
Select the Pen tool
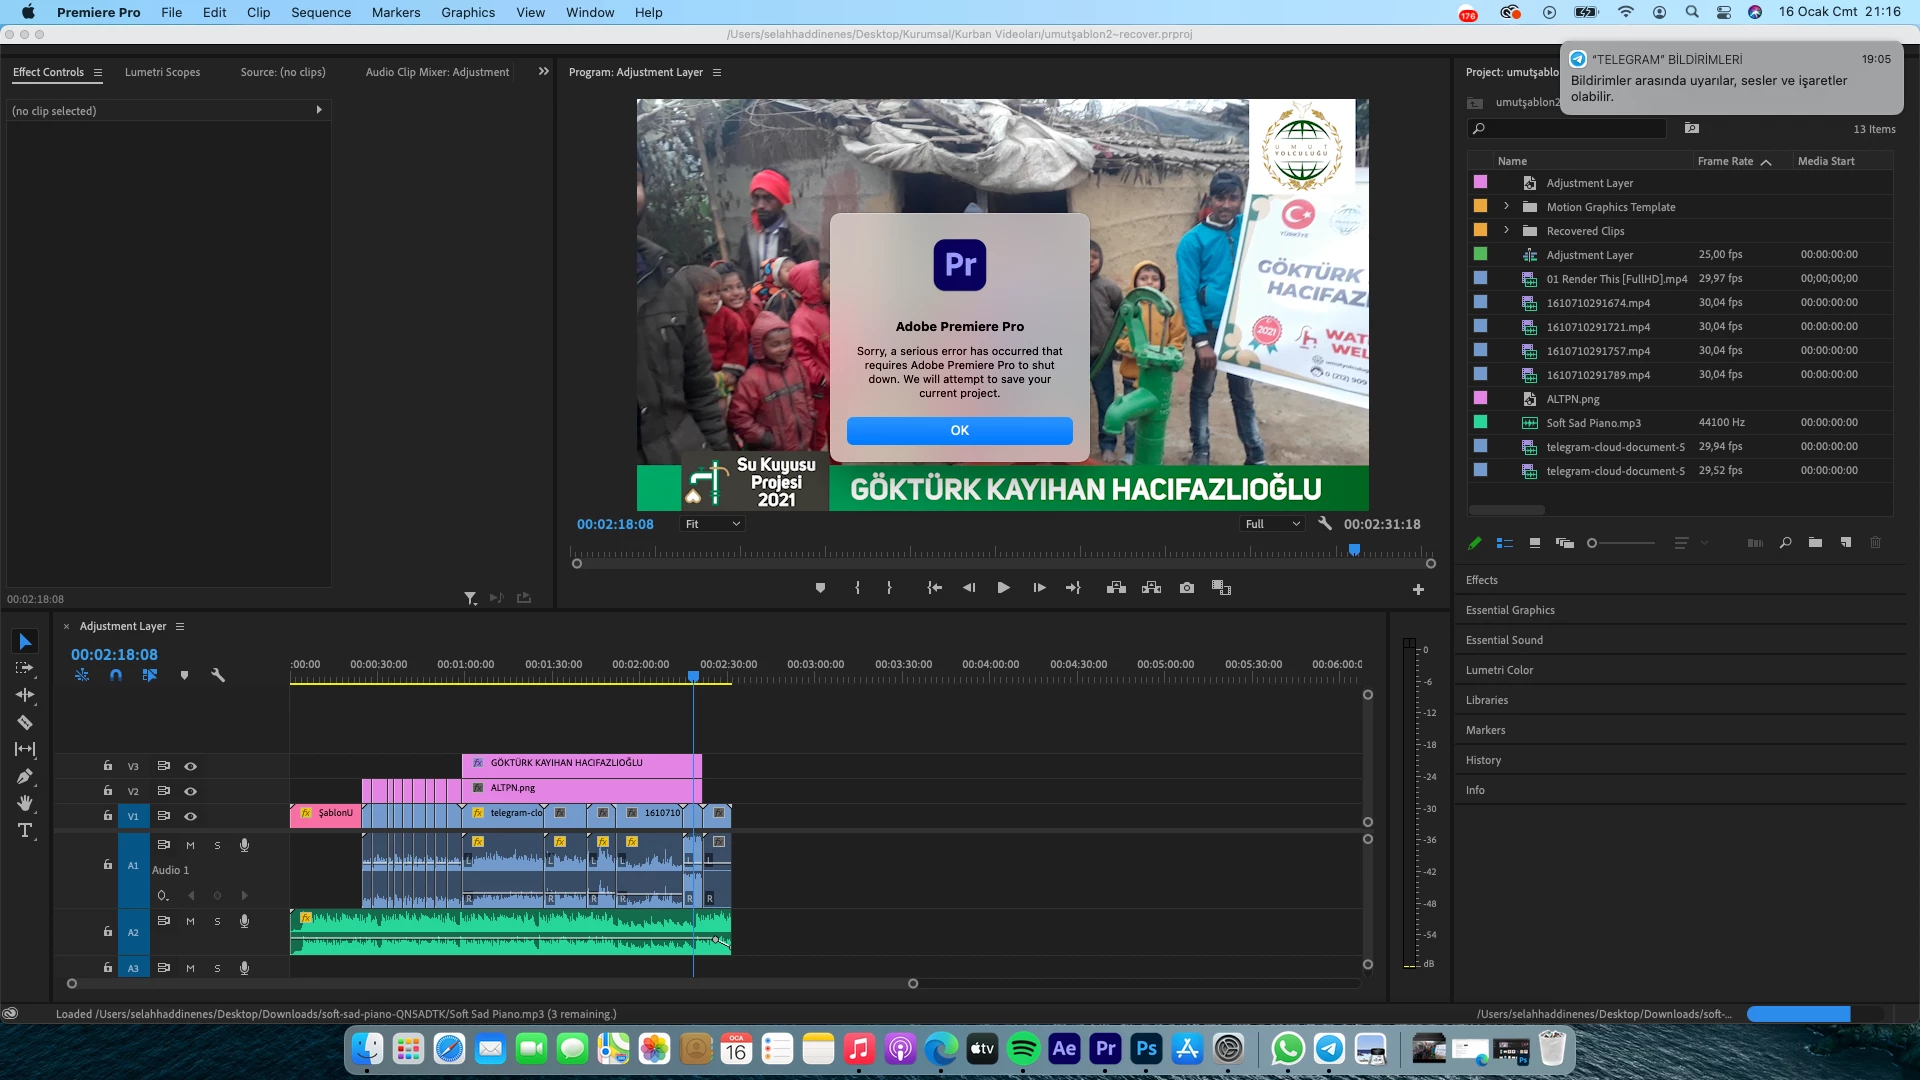point(25,776)
